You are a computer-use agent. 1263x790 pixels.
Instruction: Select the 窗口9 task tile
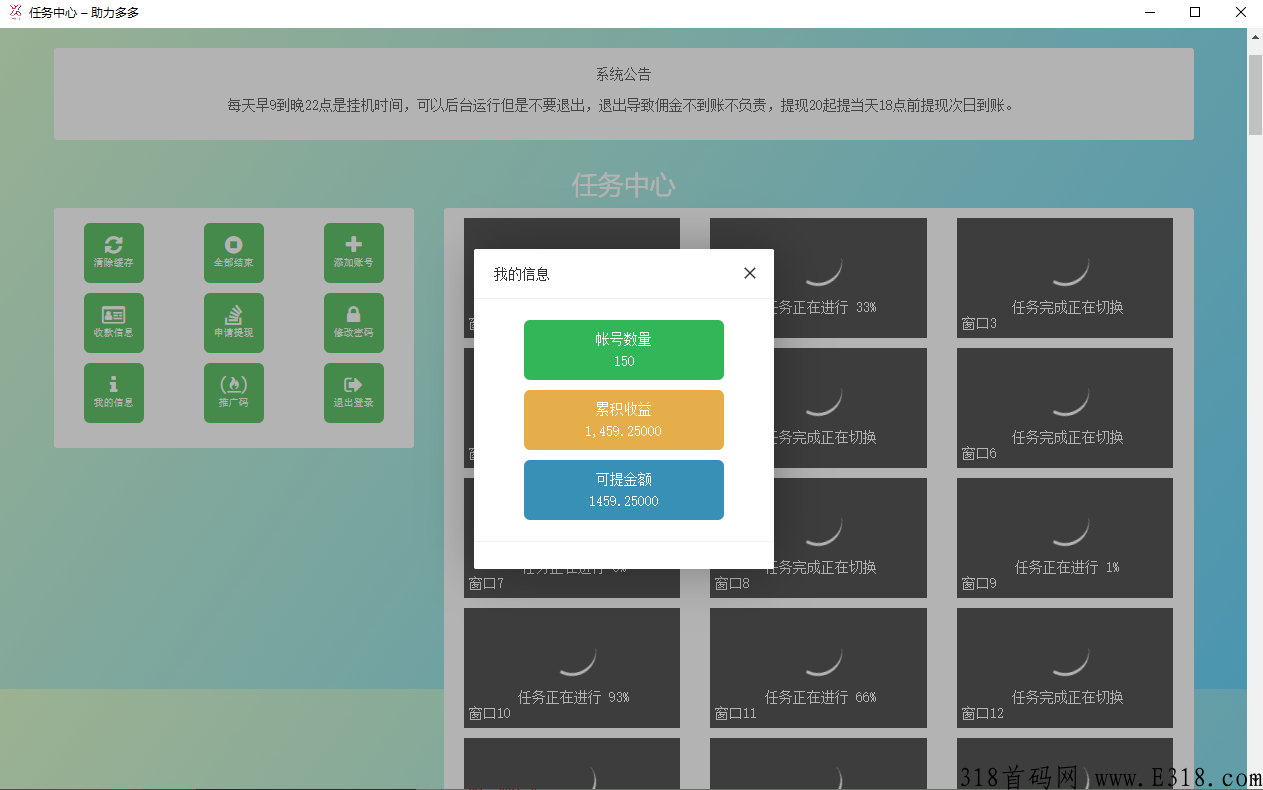pyautogui.click(x=1065, y=538)
